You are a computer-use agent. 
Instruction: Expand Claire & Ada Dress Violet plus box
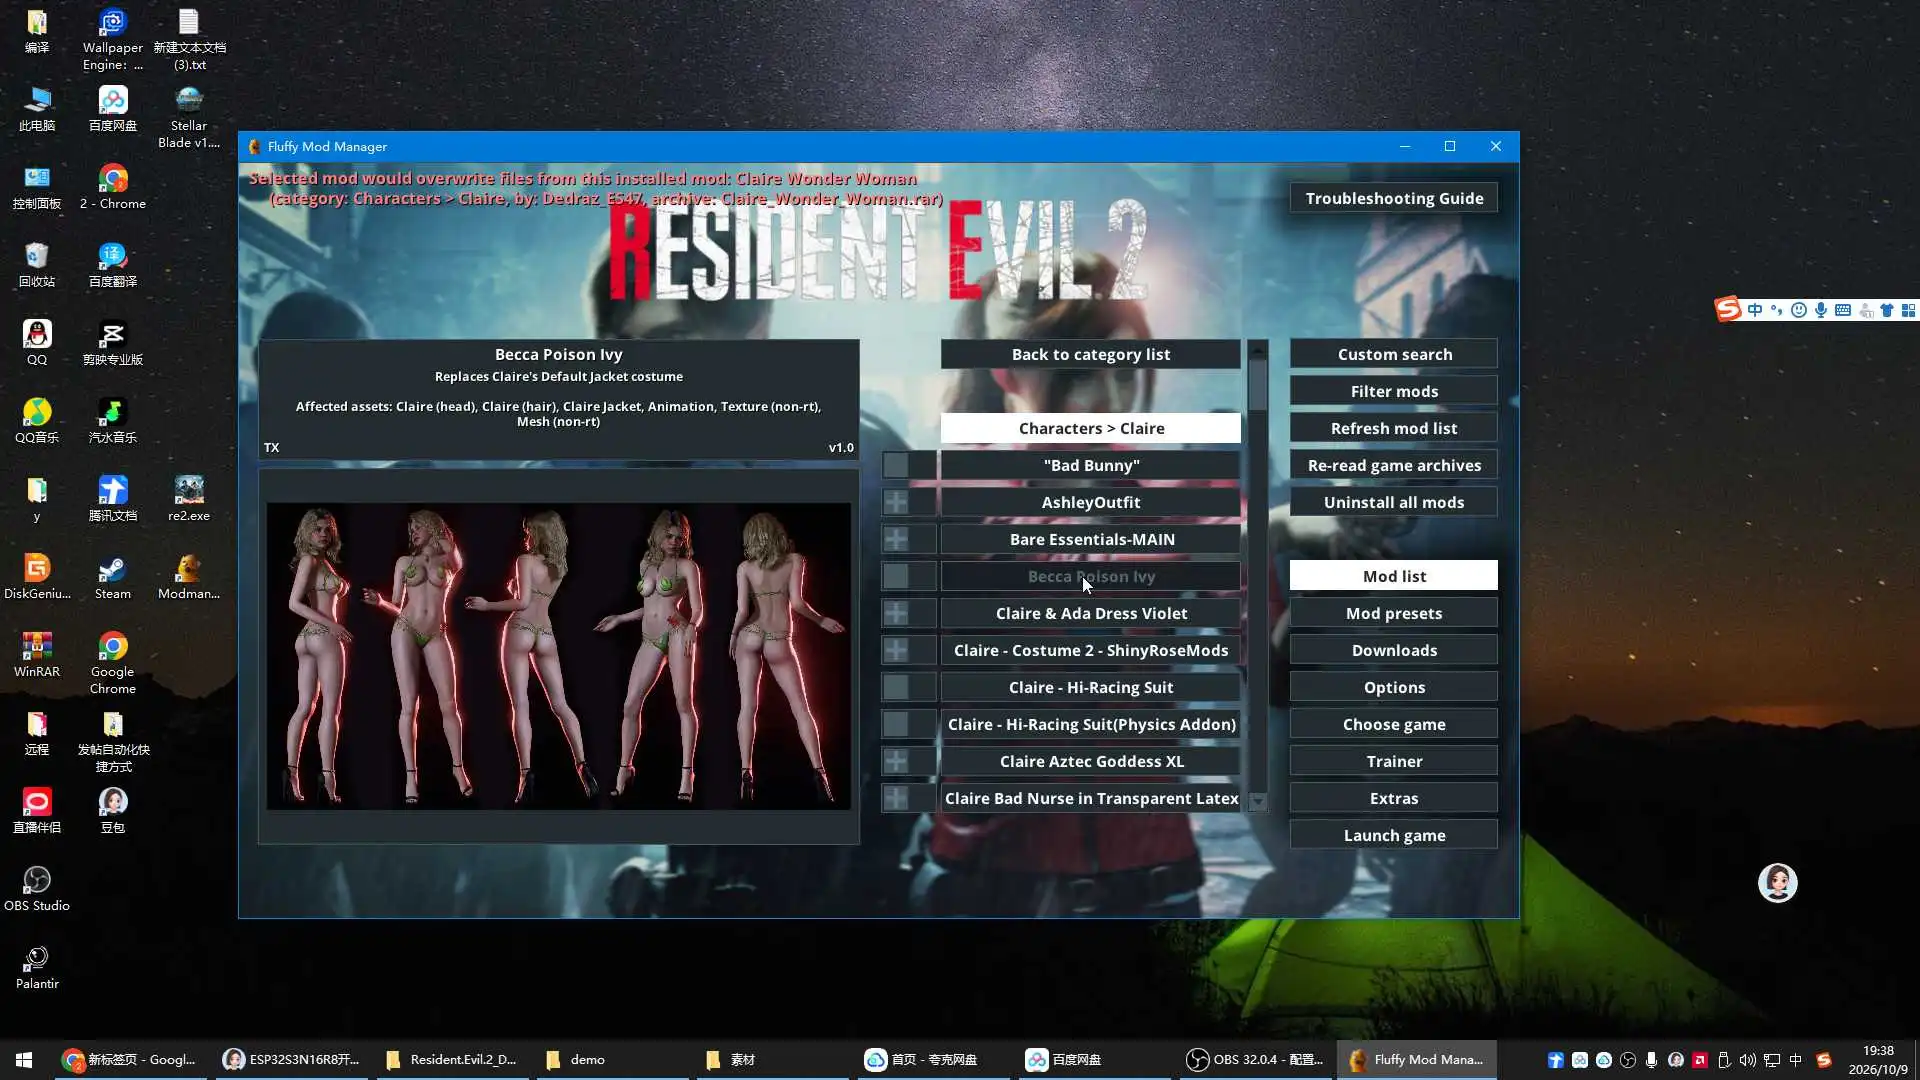coord(896,613)
